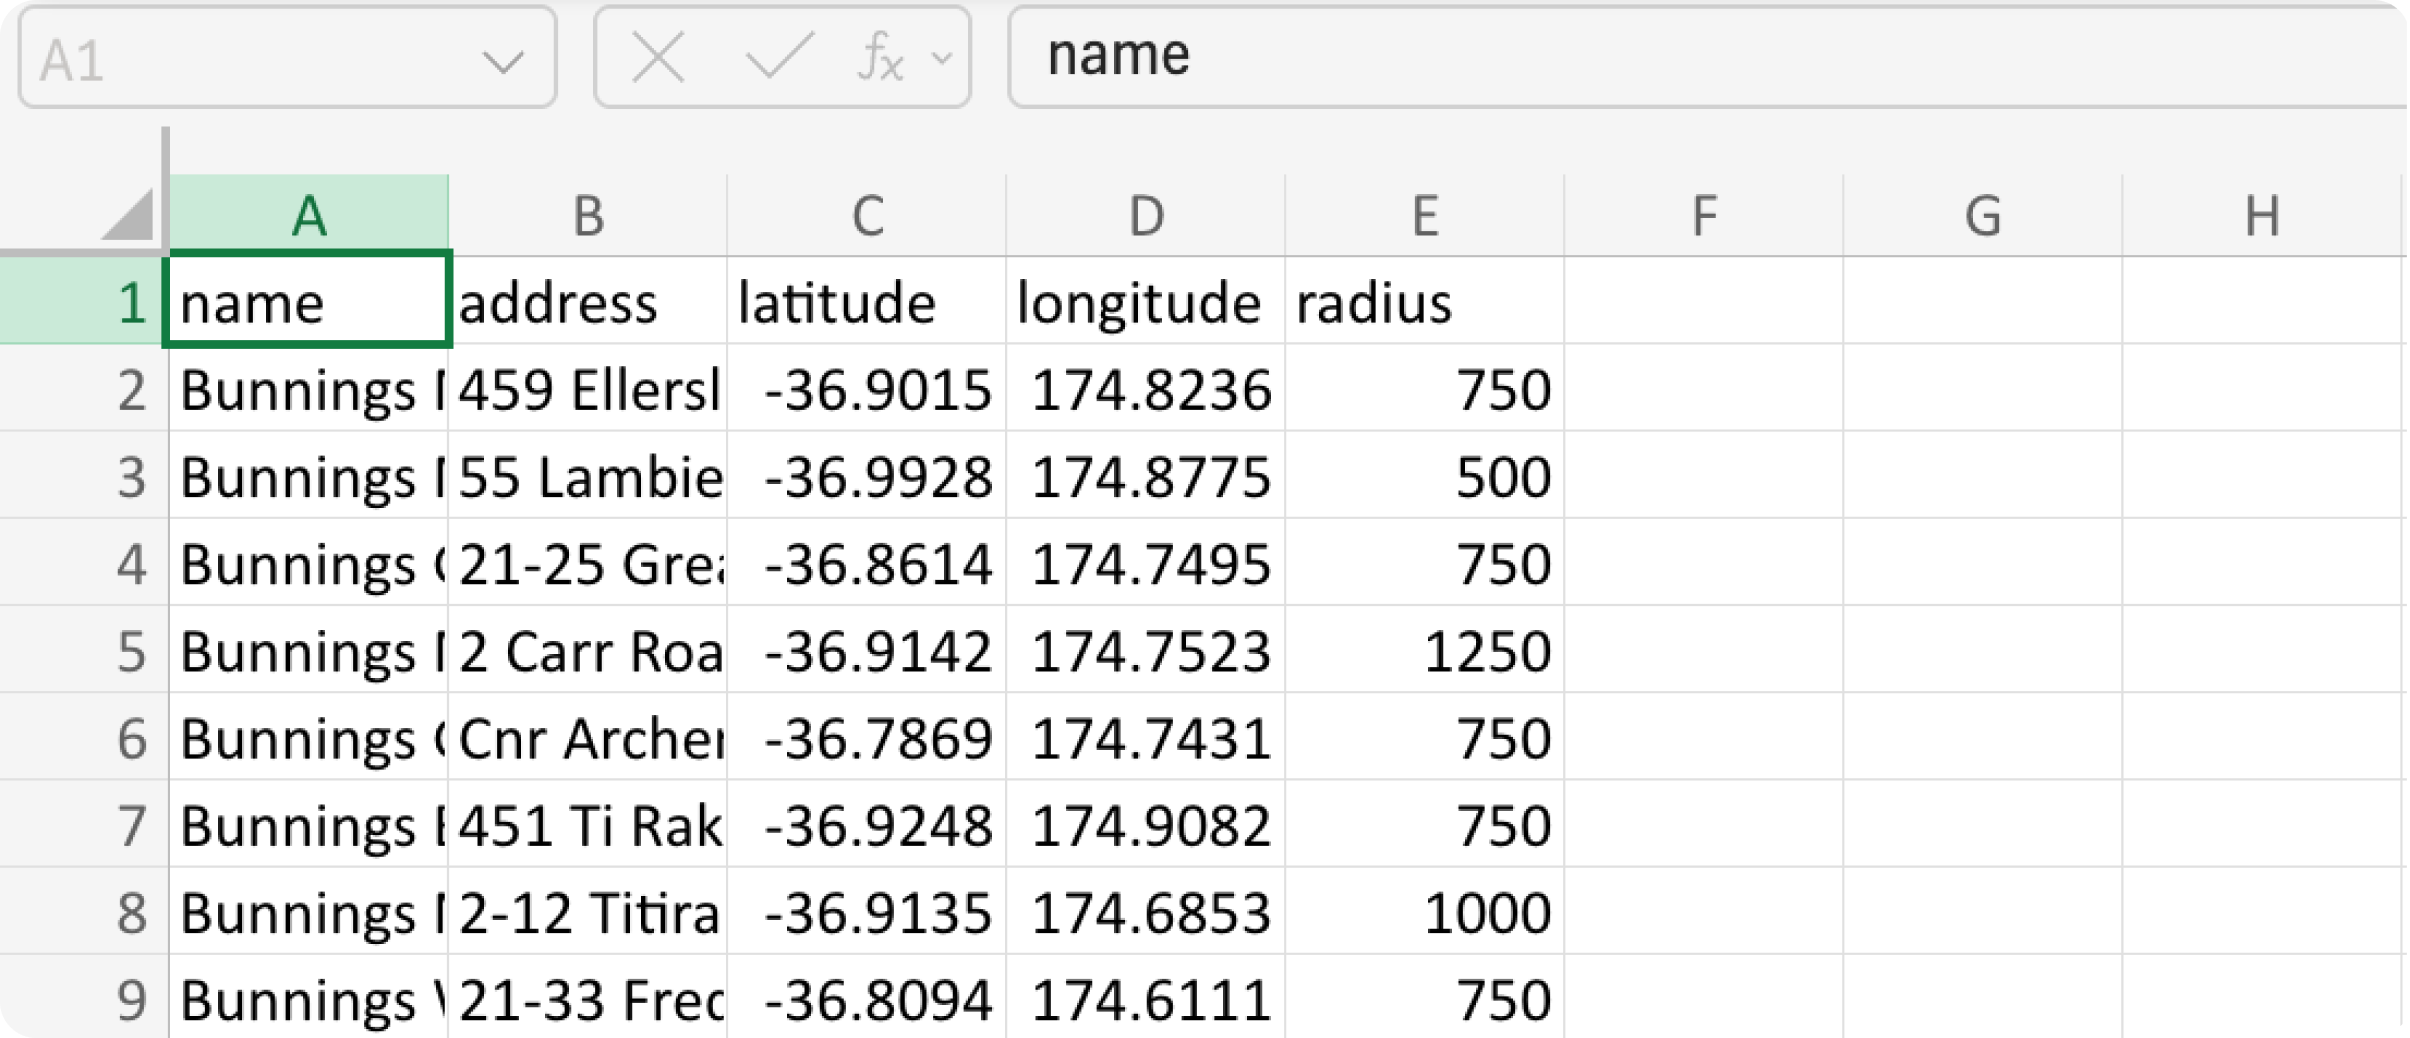
Task: Click radius value 1000
Action: coord(1425,911)
